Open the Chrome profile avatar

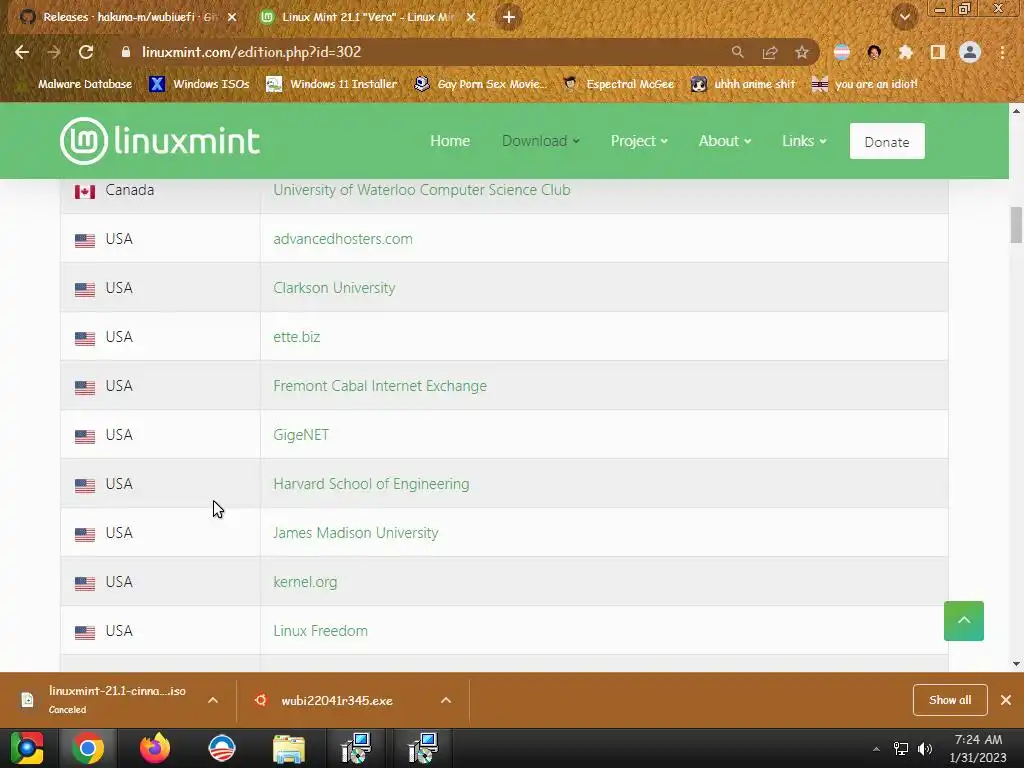tap(970, 52)
